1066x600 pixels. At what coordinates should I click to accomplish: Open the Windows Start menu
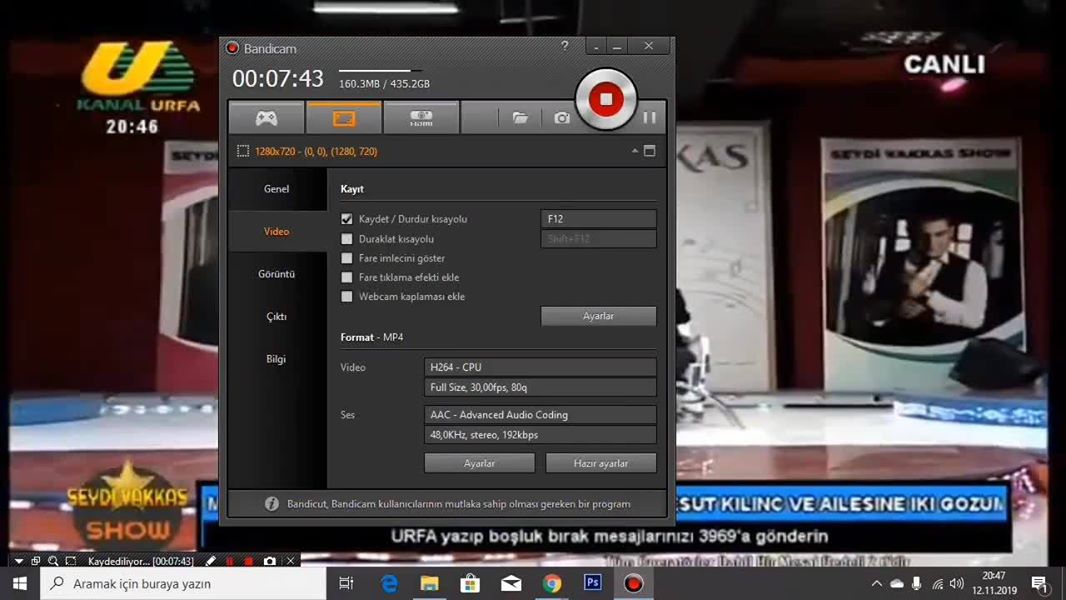(x=20, y=584)
